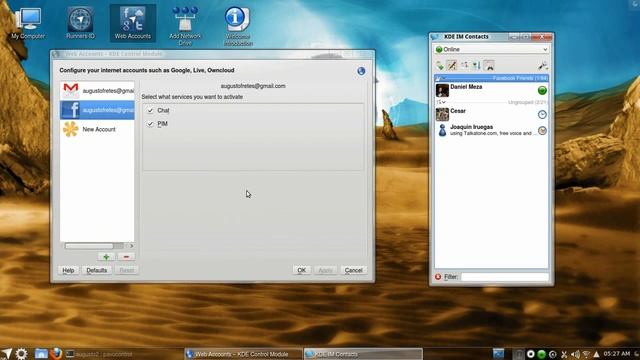Screen dimensions: 640x360
Task: Click the blue globe icon in the Web Accounts header
Action: click(x=361, y=71)
